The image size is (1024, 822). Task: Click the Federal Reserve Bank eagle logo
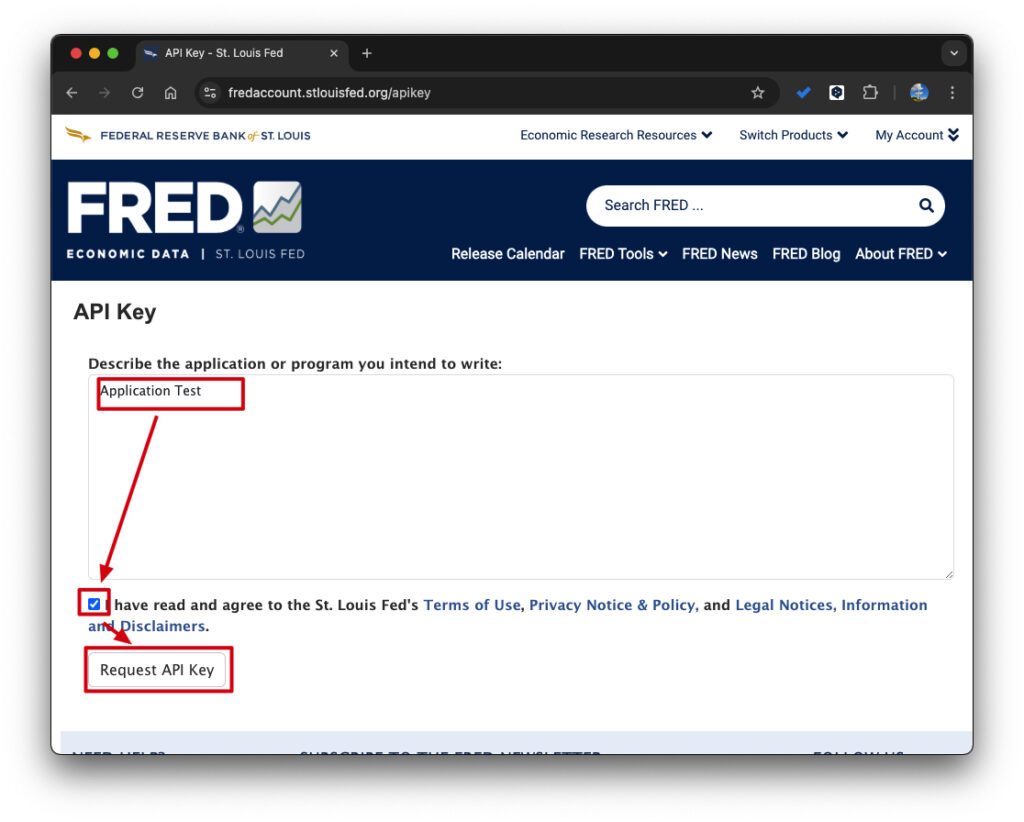(x=78, y=135)
